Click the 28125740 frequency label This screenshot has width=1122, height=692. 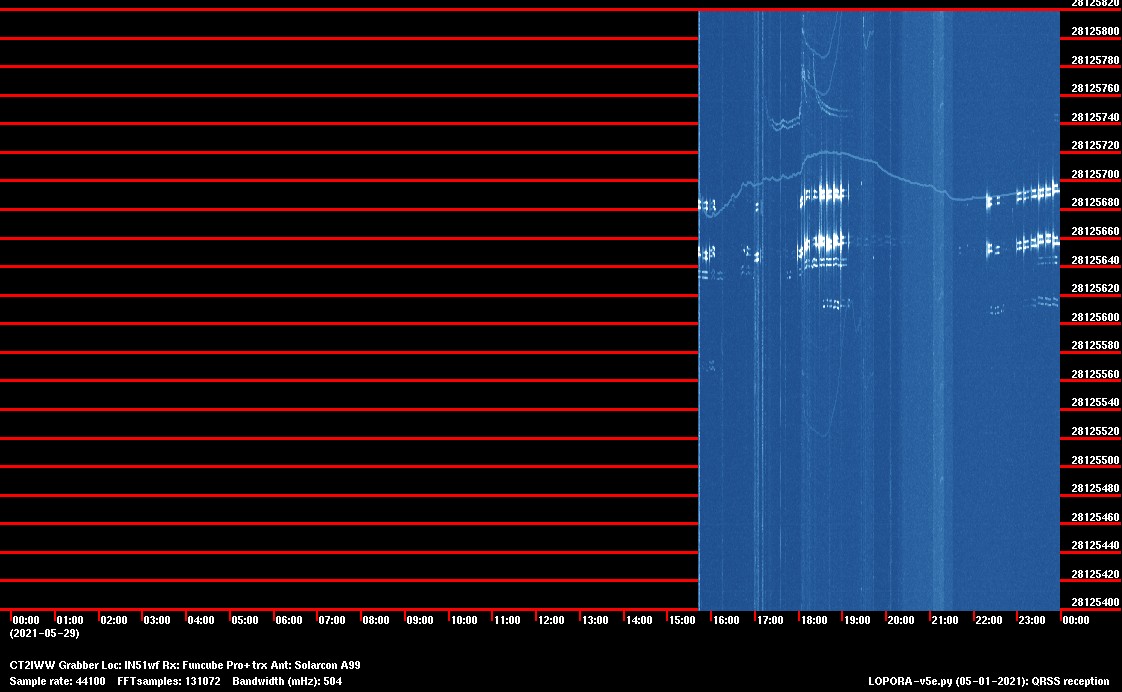click(1095, 117)
